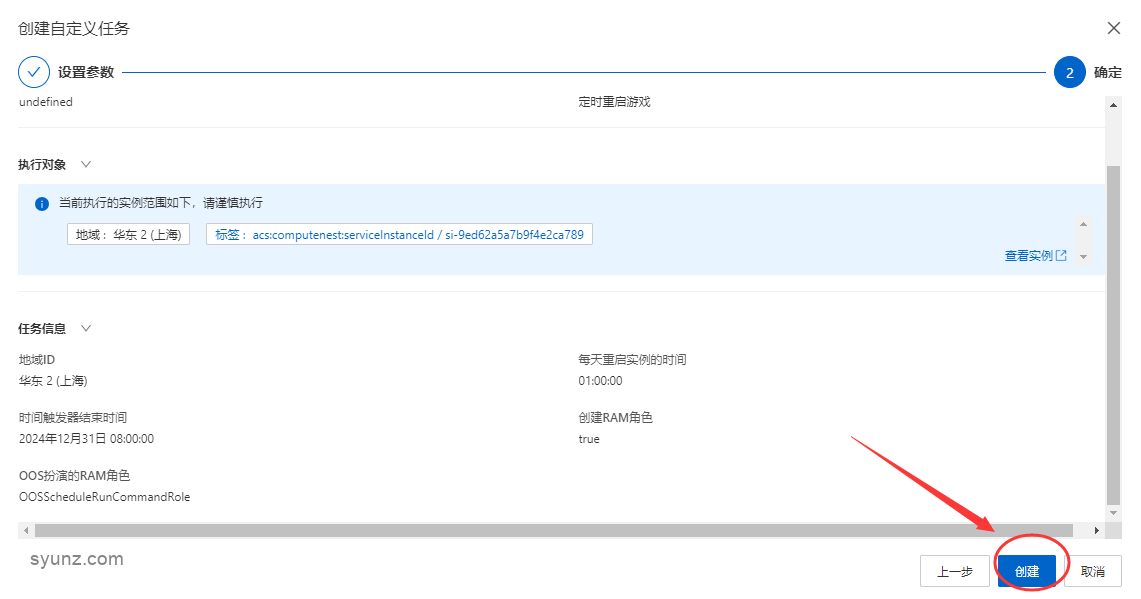Click the 上一步 button

coord(955,571)
